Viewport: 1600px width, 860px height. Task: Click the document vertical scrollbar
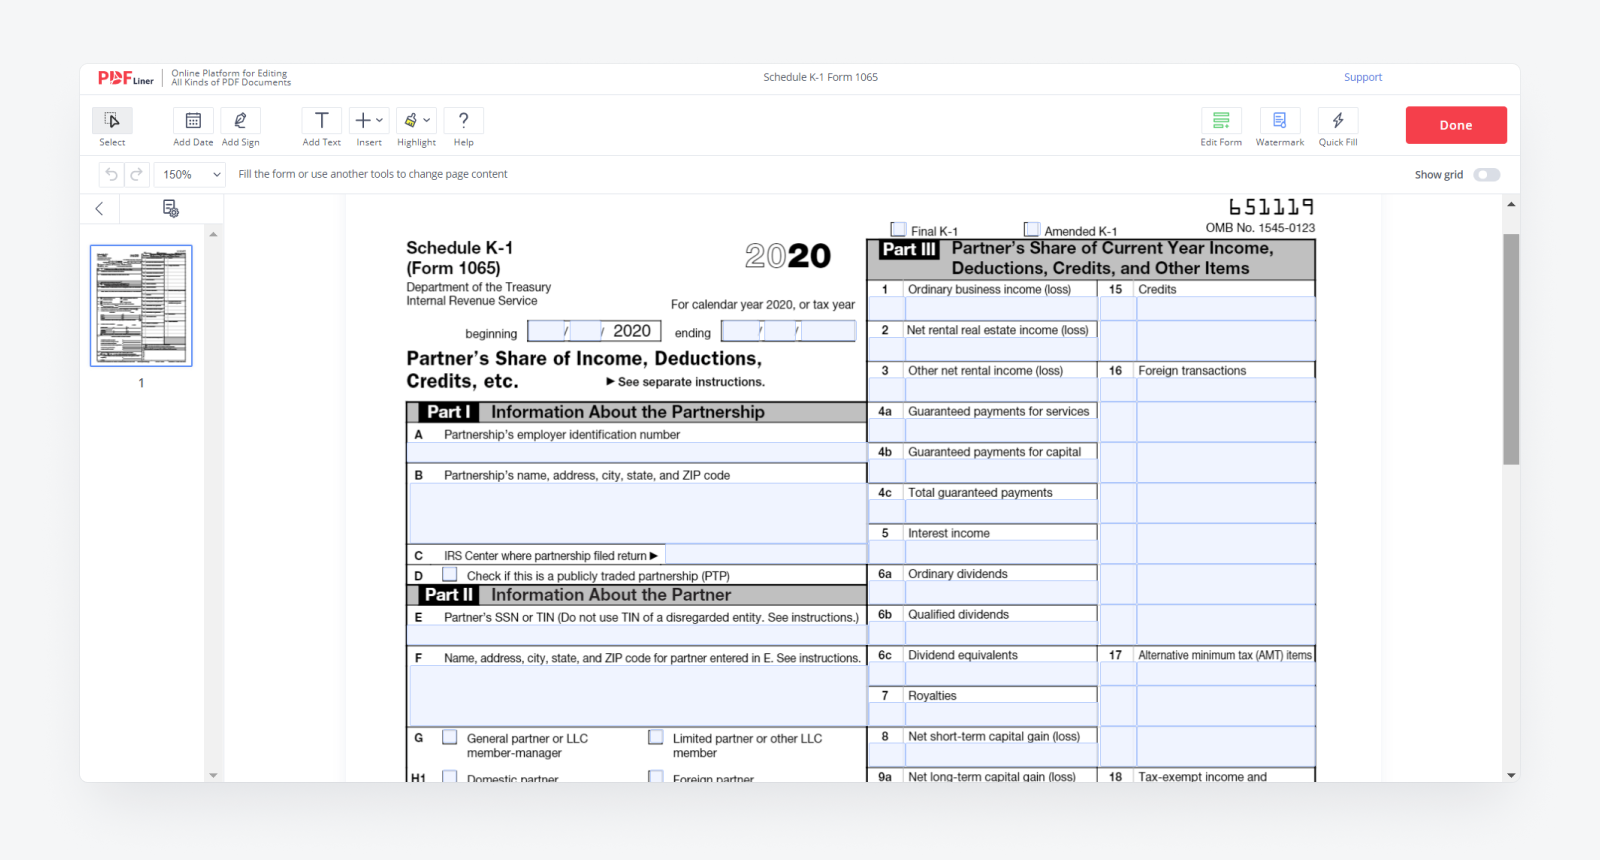[1511, 349]
